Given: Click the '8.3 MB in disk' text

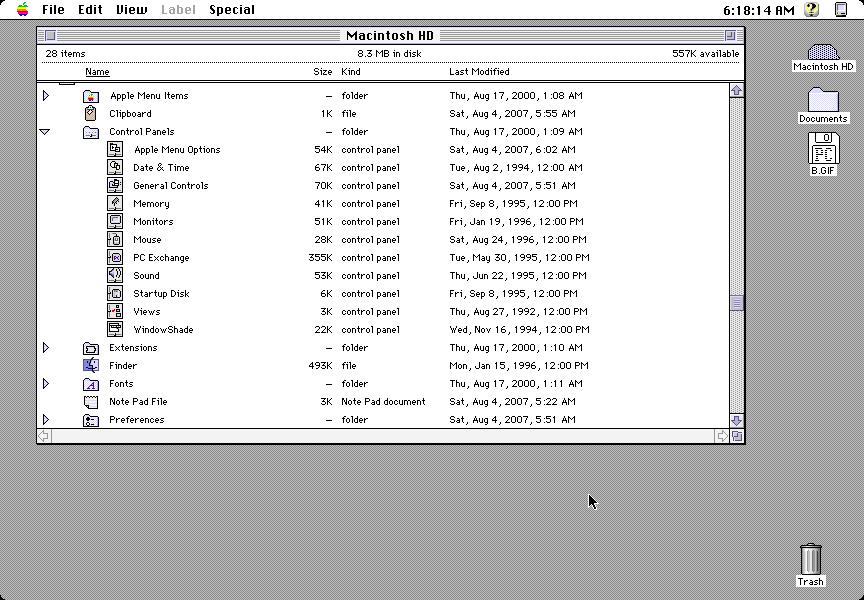Looking at the screenshot, I should click(389, 53).
